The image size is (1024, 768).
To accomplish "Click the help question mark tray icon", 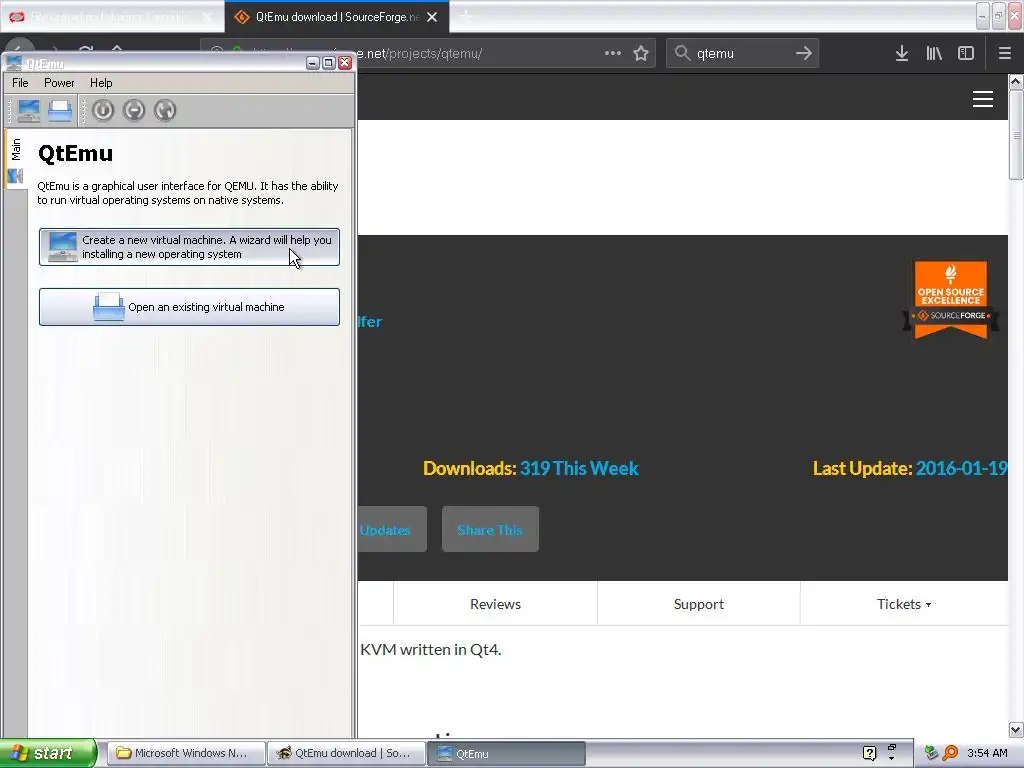I will tap(869, 754).
